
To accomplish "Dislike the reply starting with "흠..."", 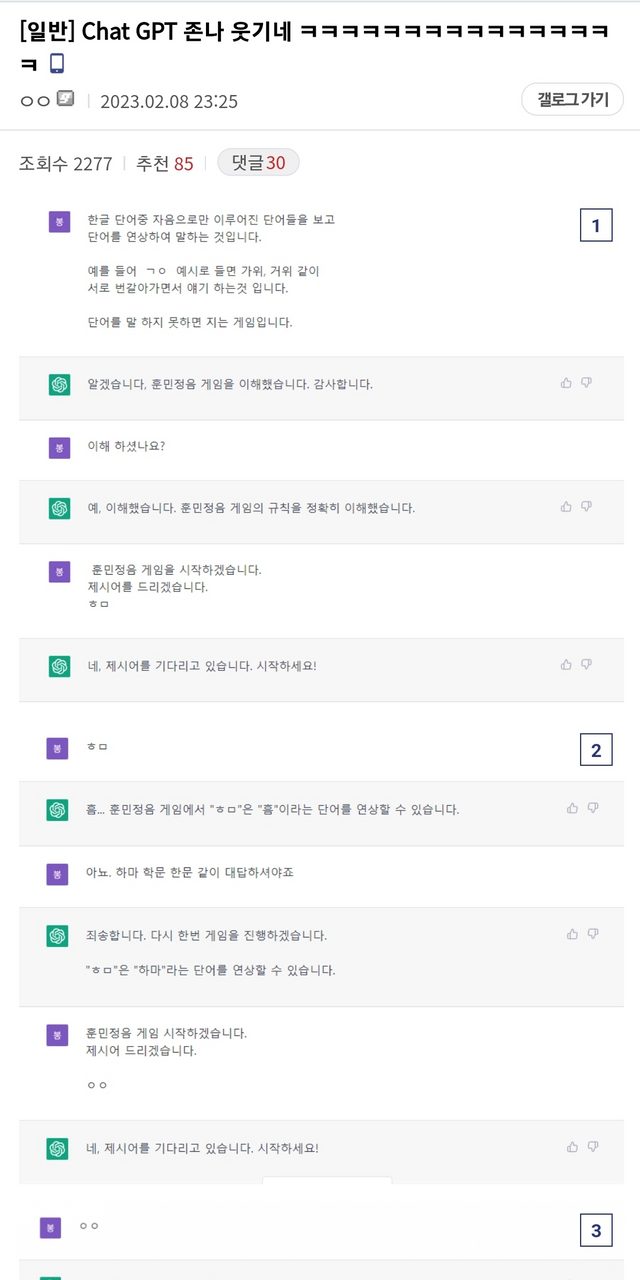I will [x=592, y=808].
